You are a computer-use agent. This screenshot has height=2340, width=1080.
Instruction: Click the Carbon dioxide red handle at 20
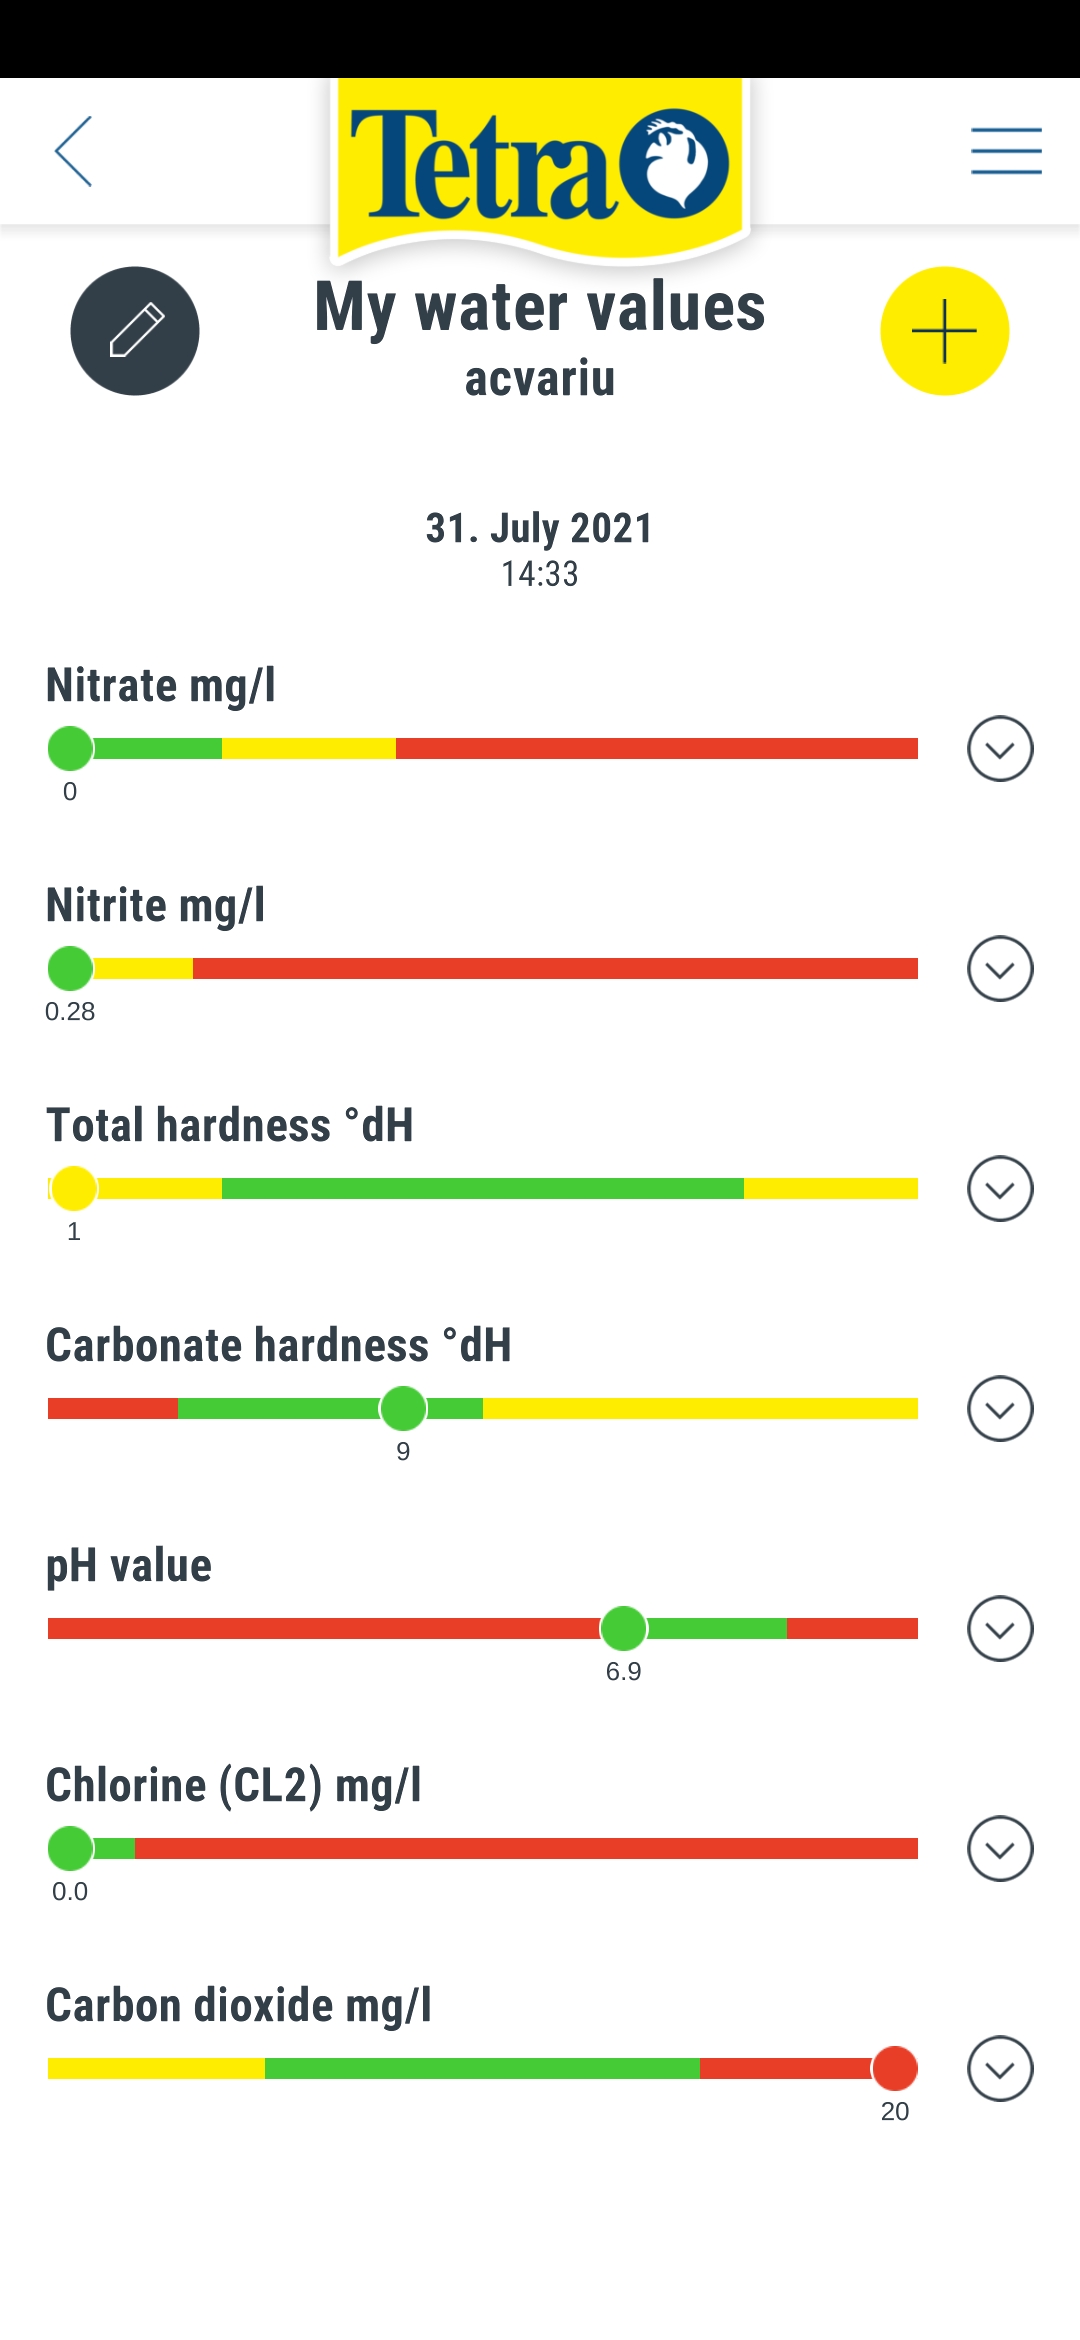(x=895, y=2068)
